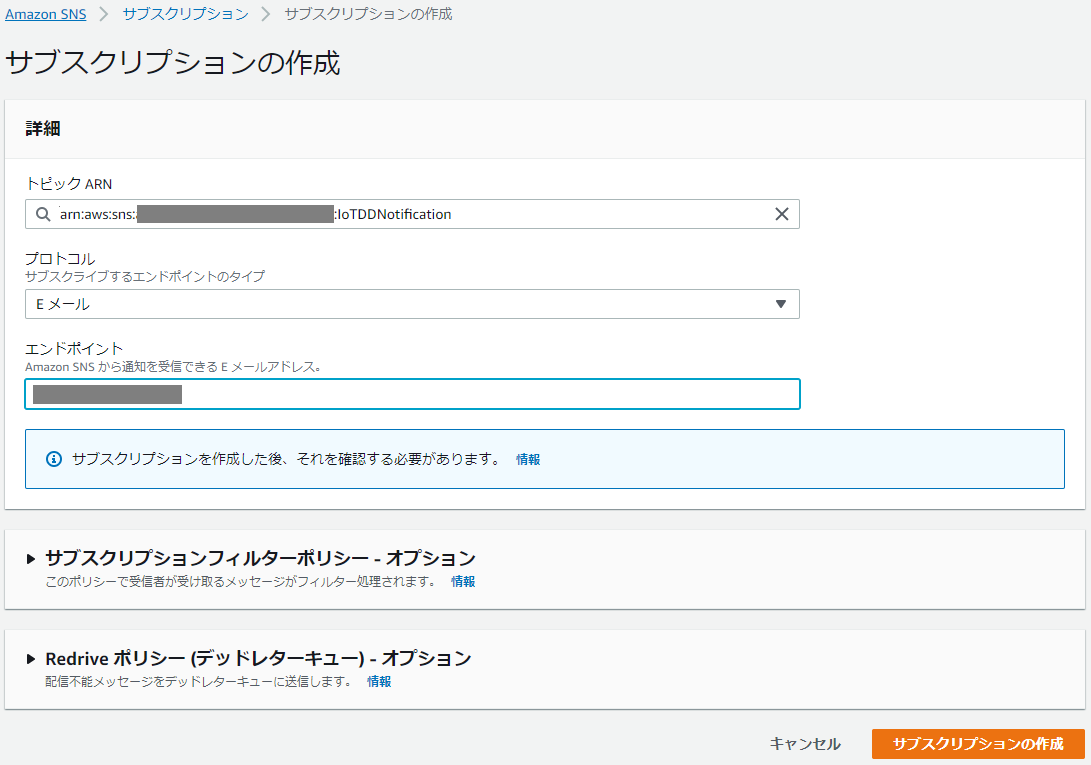
Task: Open 情報 link beside dead-letter queue description
Action: point(379,681)
